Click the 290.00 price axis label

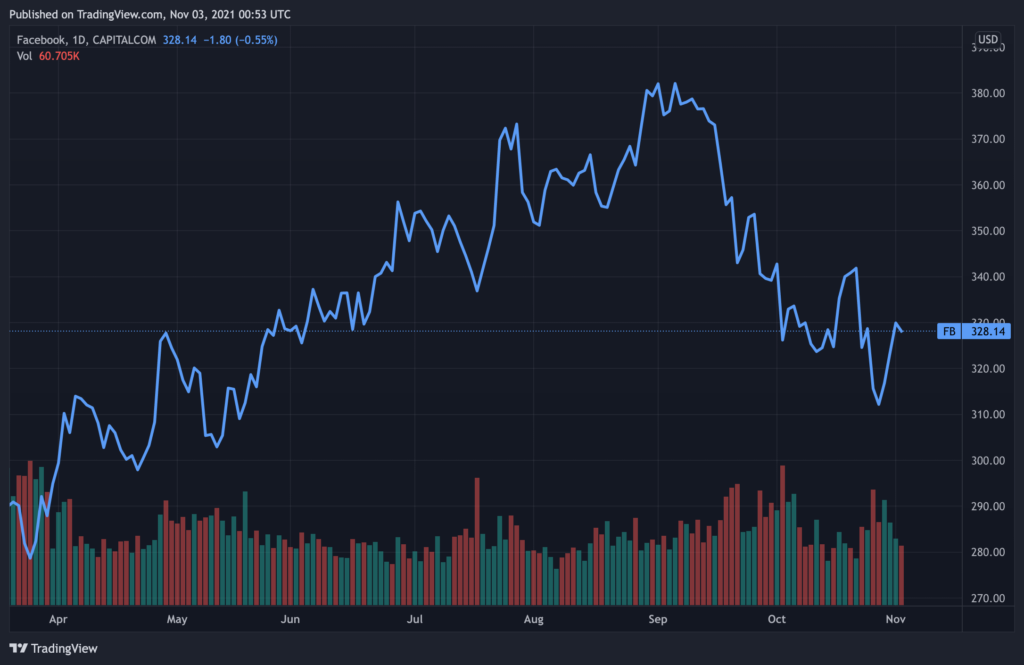coord(988,506)
